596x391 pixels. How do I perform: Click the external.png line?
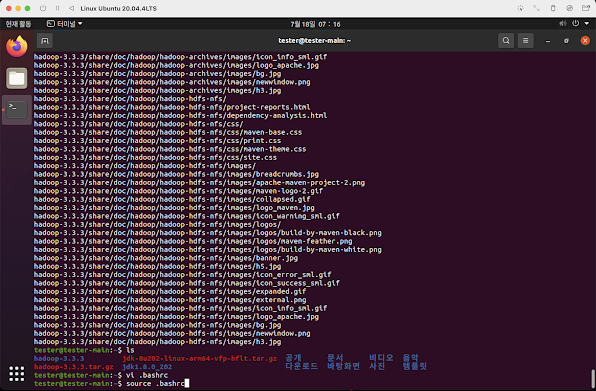tap(170, 299)
